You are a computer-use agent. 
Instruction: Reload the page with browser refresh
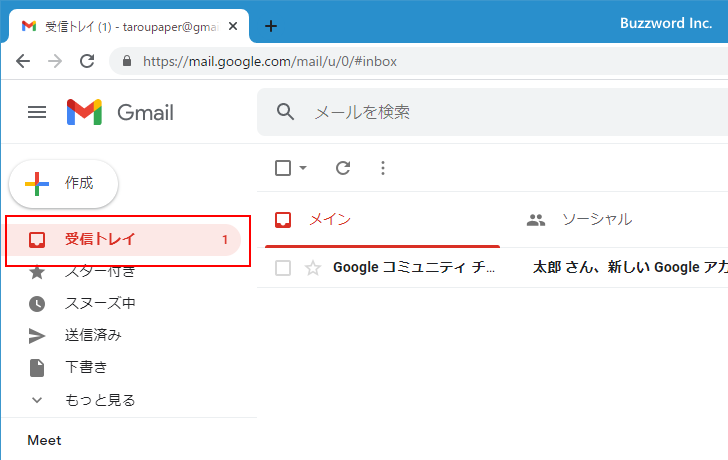(87, 61)
